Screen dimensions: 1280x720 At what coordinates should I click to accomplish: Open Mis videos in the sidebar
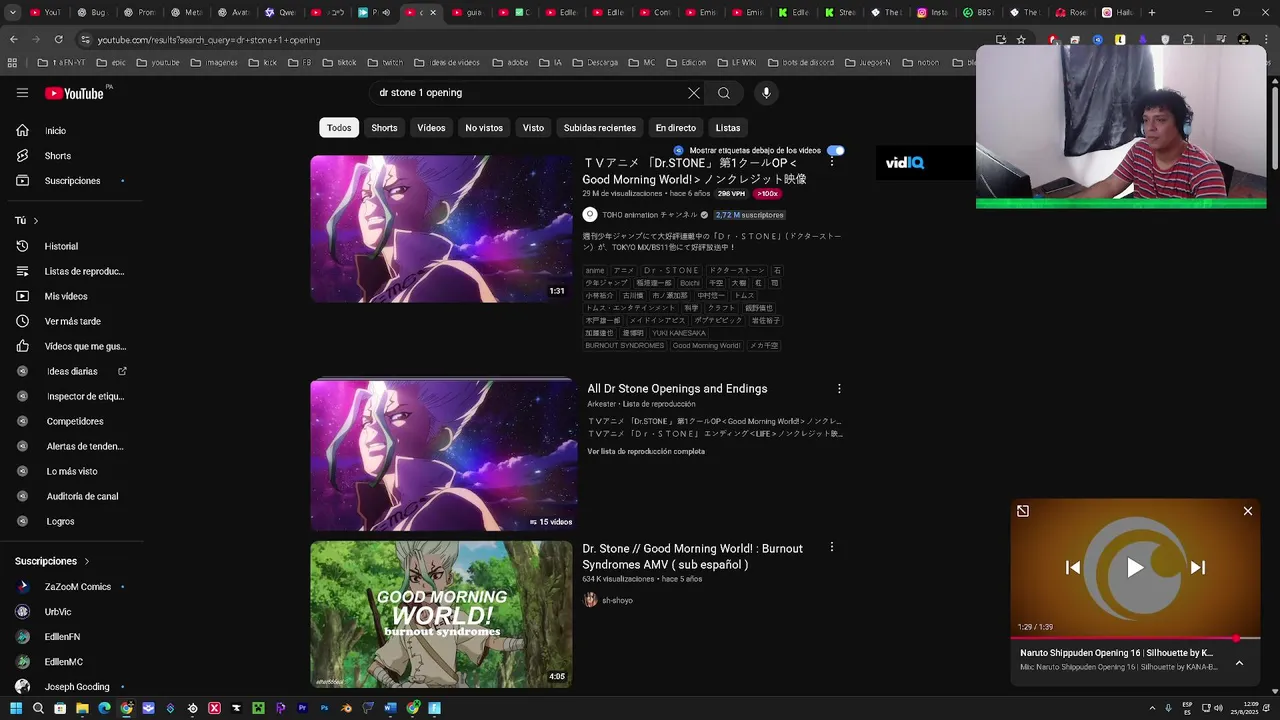coord(70,296)
